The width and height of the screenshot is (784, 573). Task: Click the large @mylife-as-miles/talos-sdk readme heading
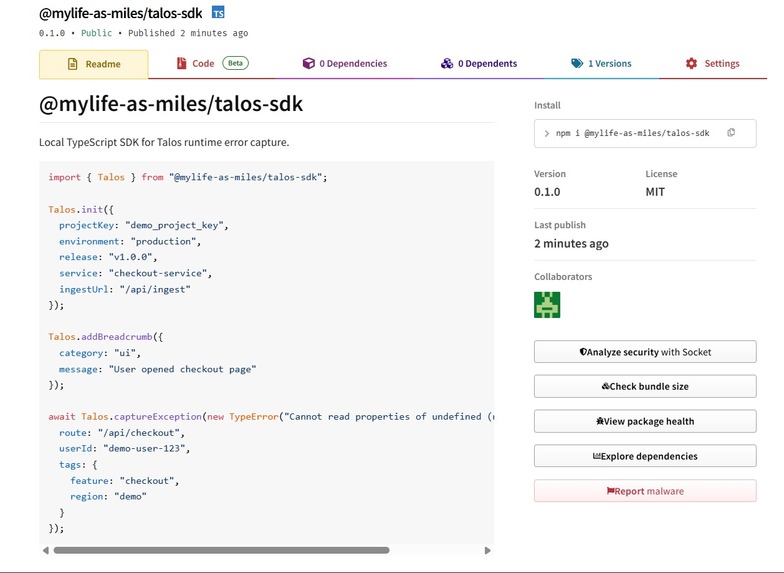[x=171, y=104]
